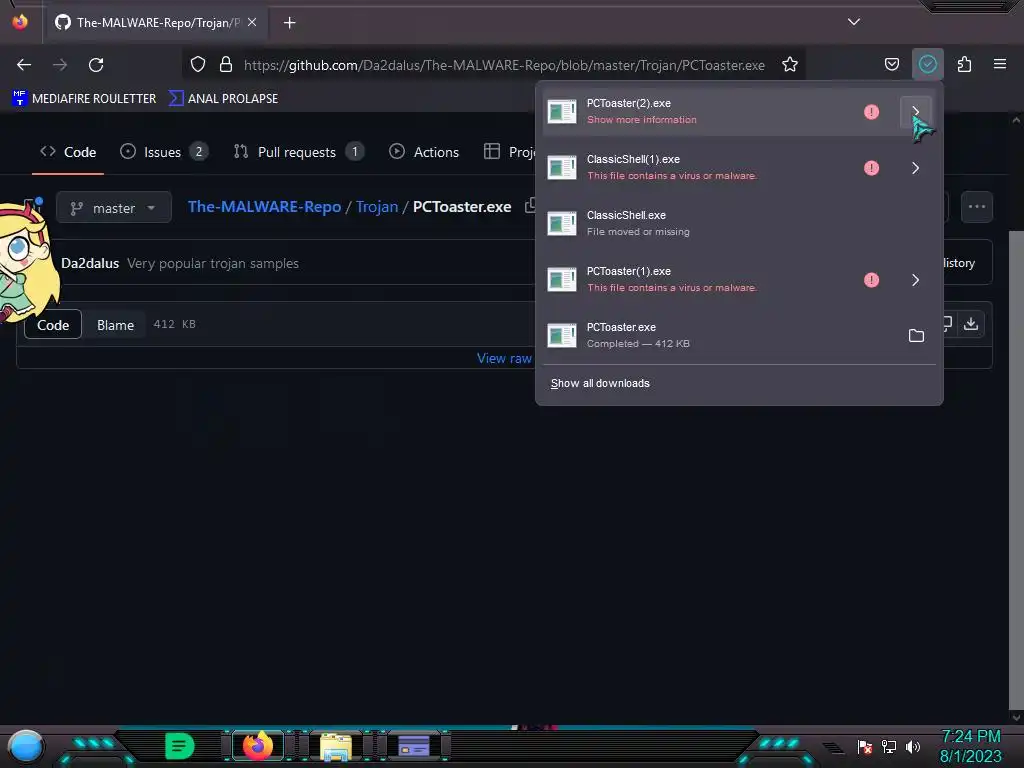Open the green chat app taskbar icon

click(180, 746)
